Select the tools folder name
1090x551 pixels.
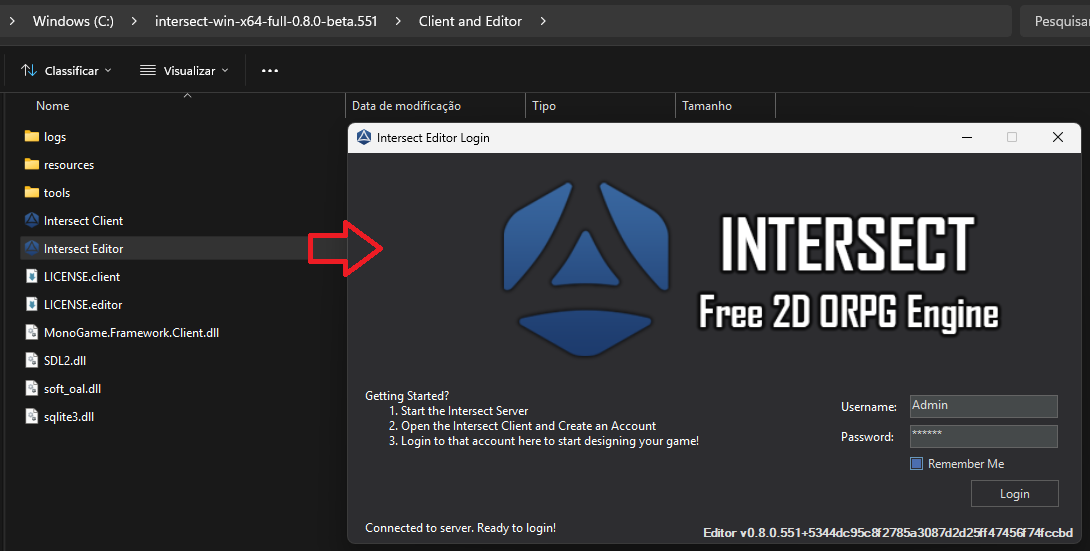[57, 192]
